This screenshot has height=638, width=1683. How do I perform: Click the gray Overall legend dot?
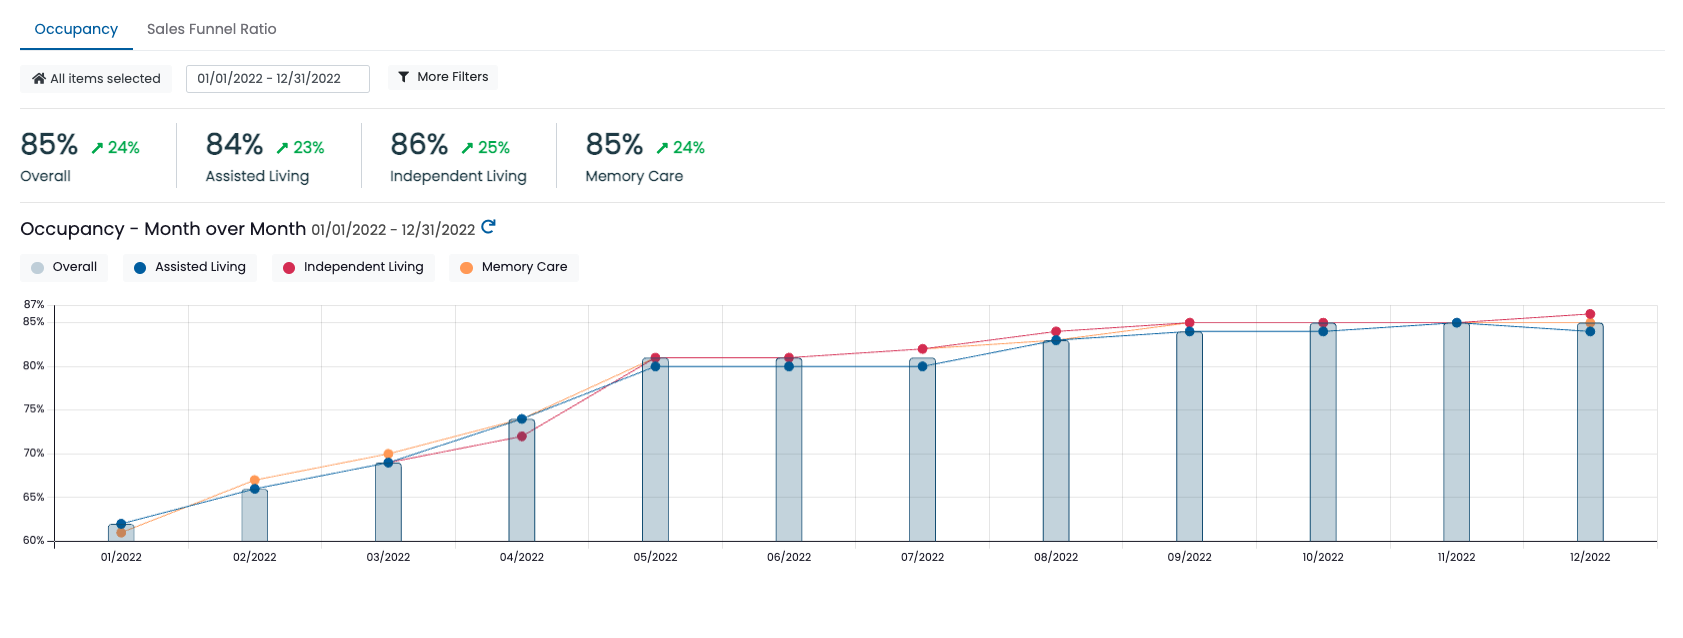[x=37, y=268]
